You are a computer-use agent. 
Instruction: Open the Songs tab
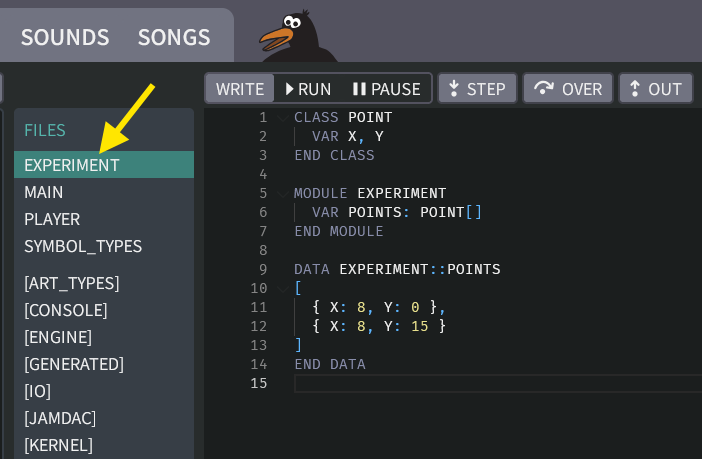click(174, 37)
